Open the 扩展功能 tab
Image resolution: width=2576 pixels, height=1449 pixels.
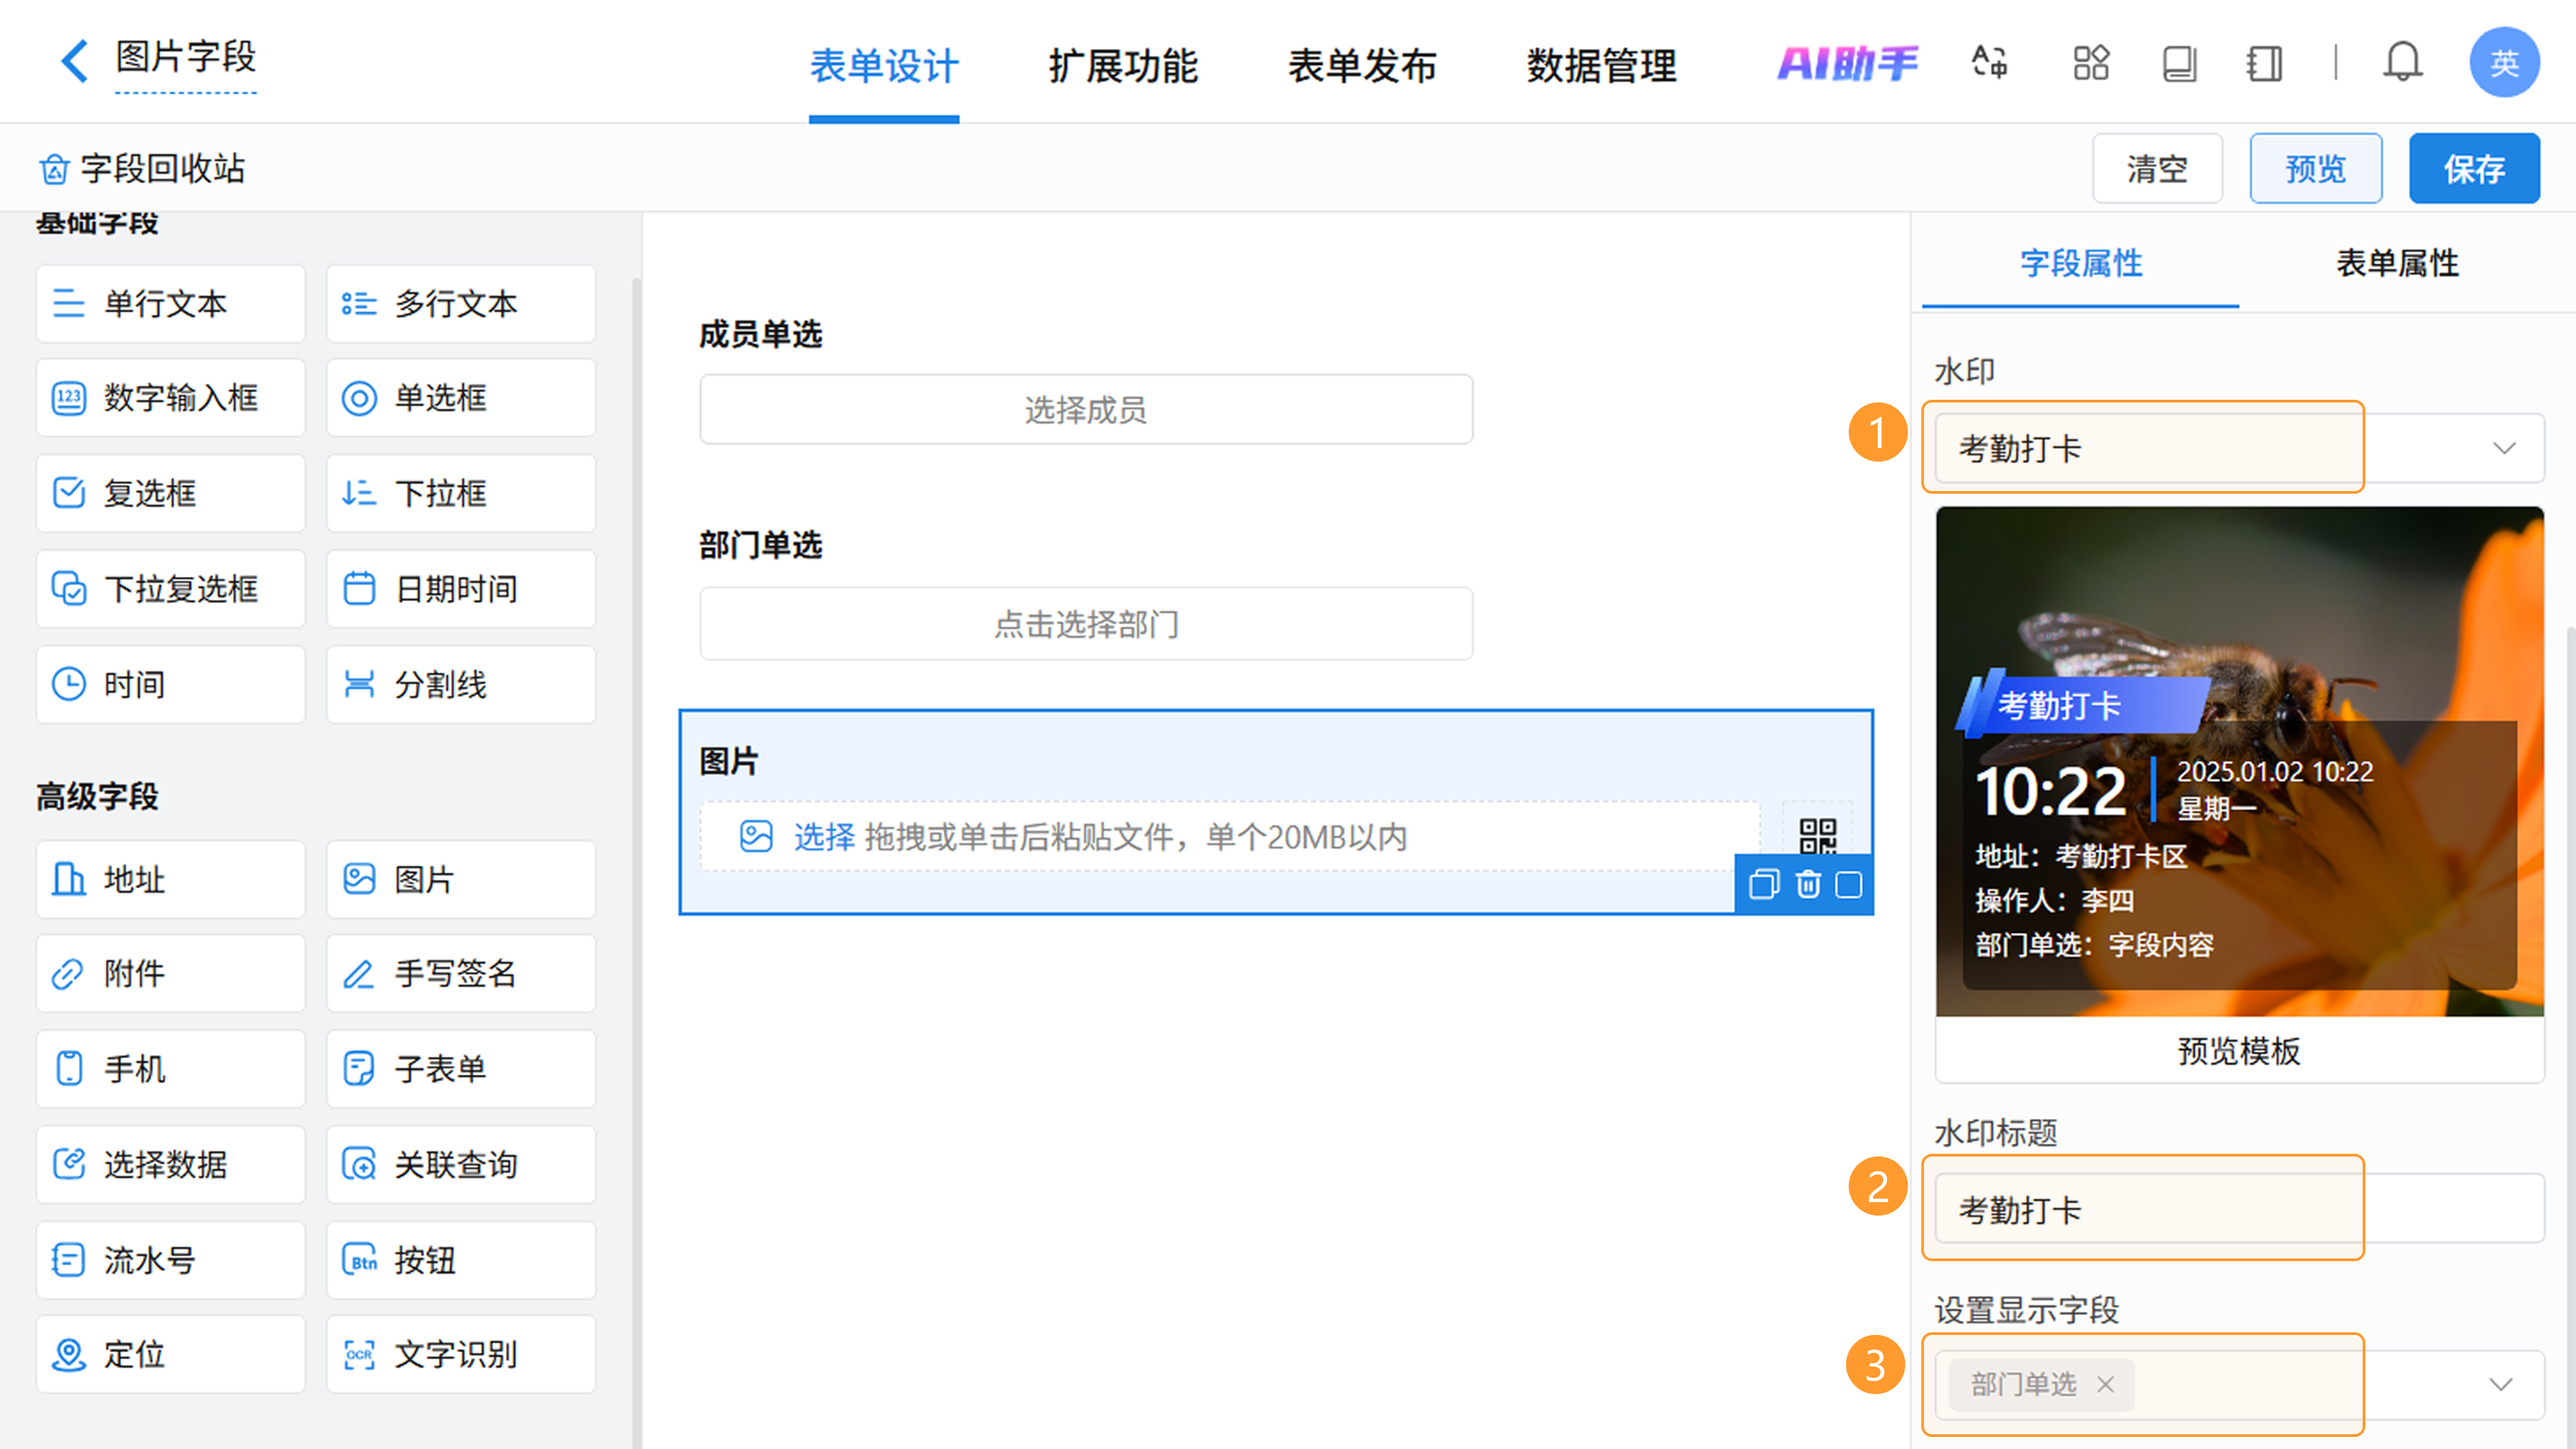pos(1122,66)
